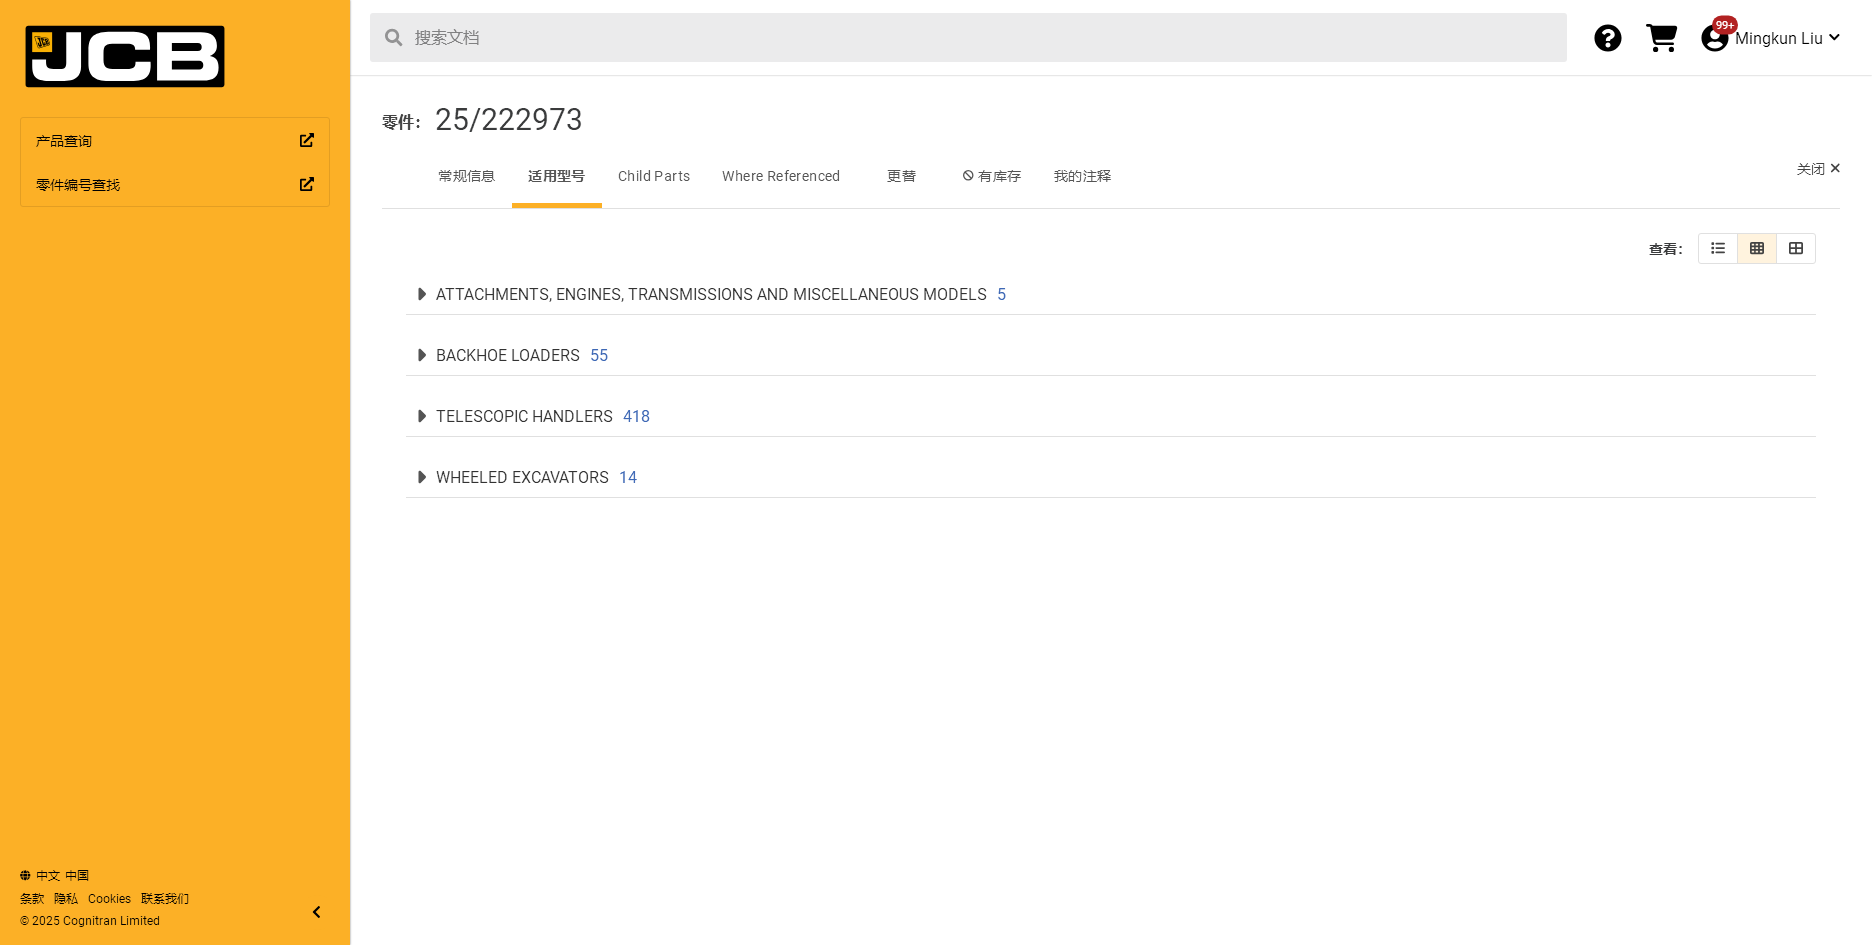Viewport: 1872px width, 945px height.
Task: Click the part number 25/222973 heading
Action: point(509,119)
